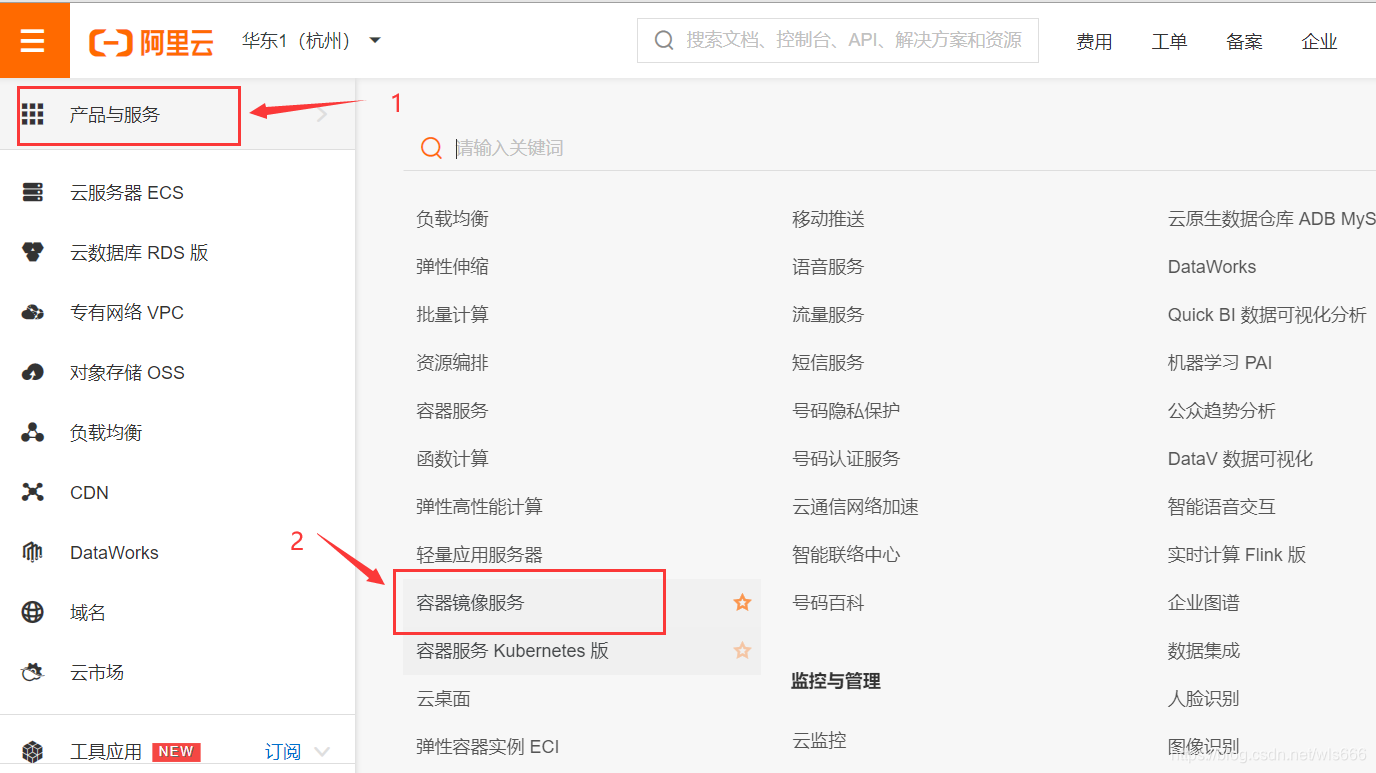Open 容器服务 in the product list
Image resolution: width=1376 pixels, height=773 pixels.
point(452,411)
